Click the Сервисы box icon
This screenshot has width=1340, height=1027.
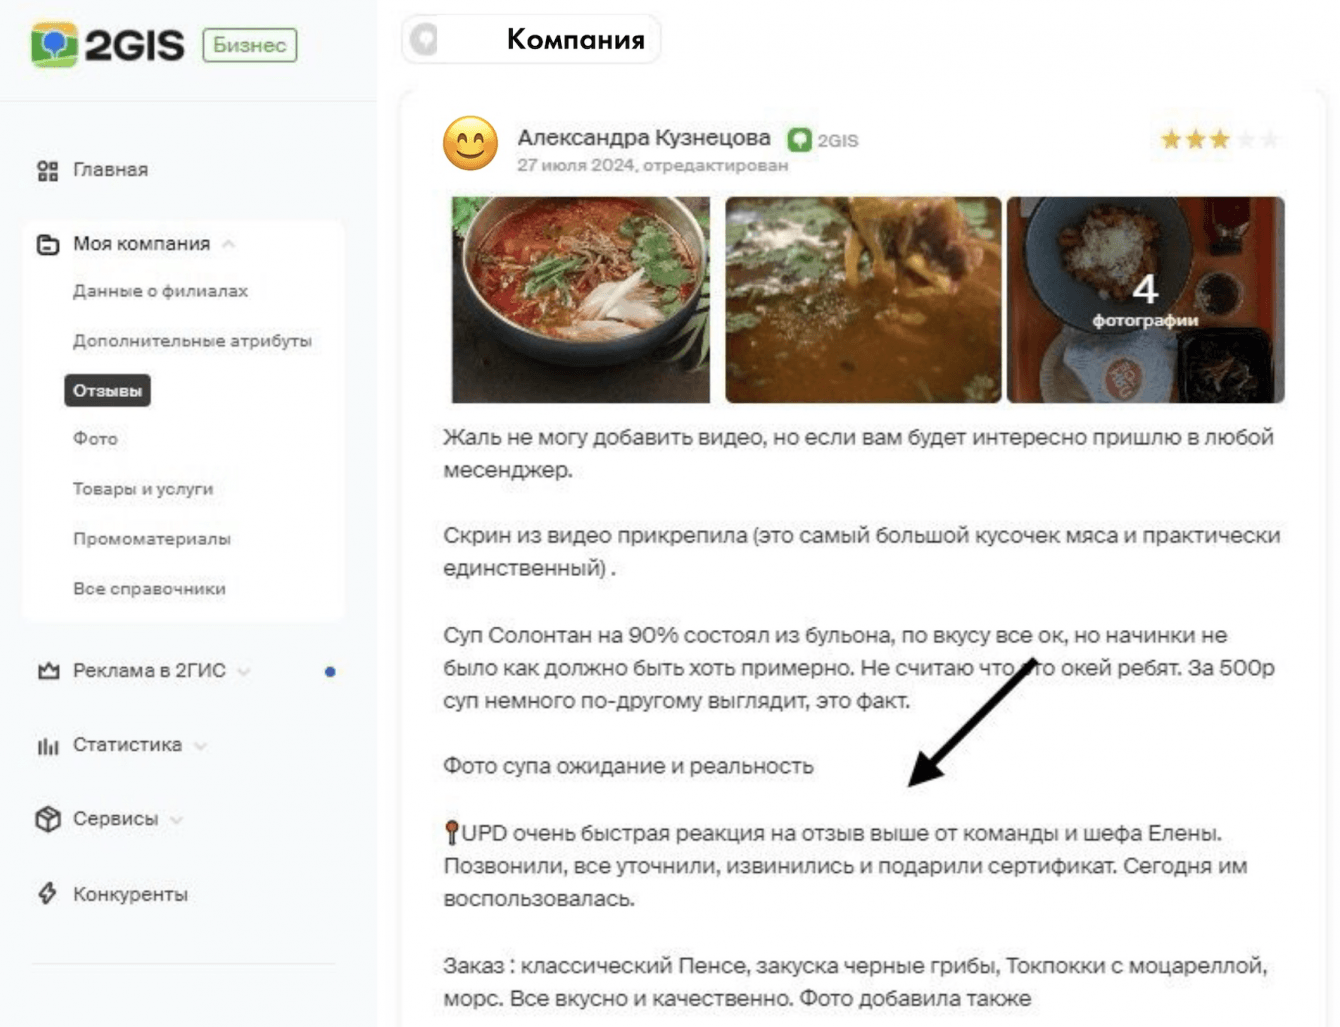(47, 819)
